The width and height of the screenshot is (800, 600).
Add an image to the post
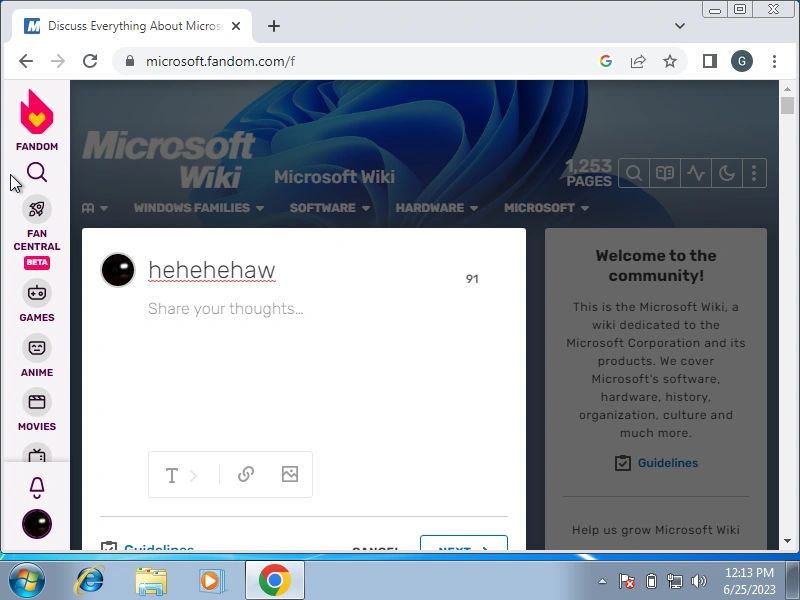290,474
